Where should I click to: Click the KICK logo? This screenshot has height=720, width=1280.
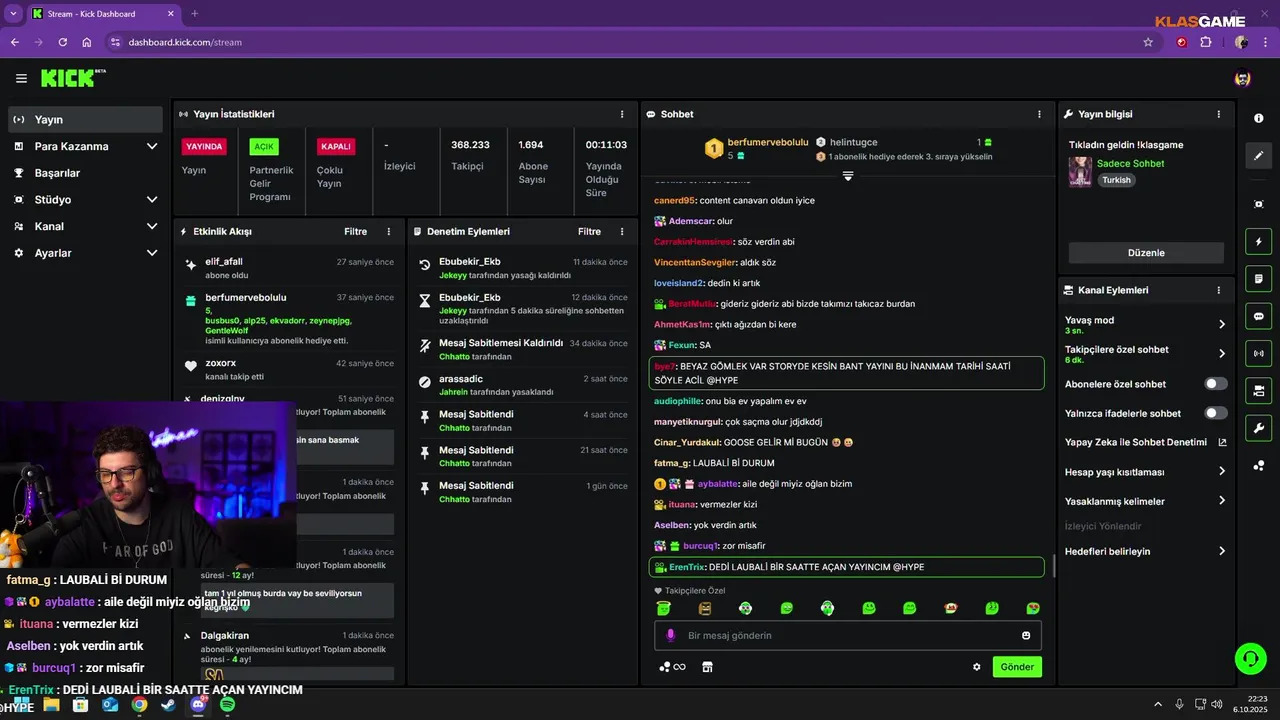[x=73, y=78]
